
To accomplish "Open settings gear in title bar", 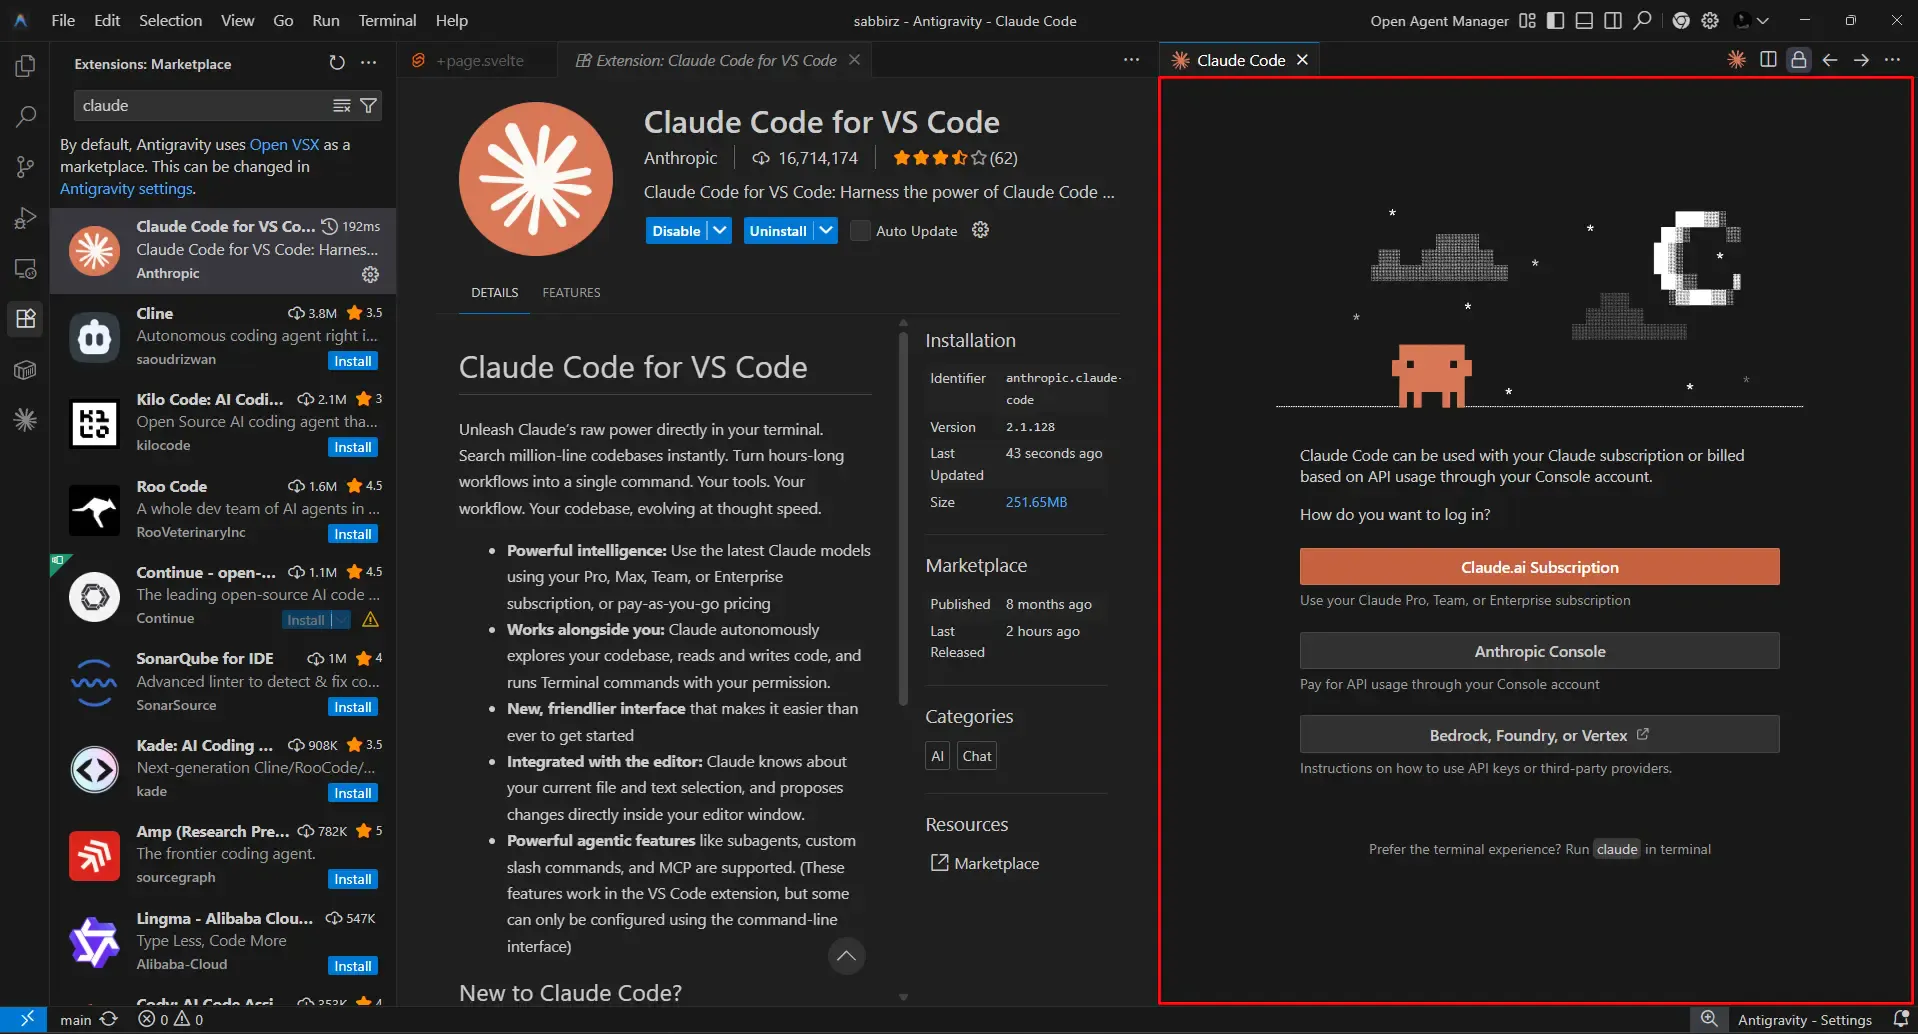I will (x=1710, y=20).
